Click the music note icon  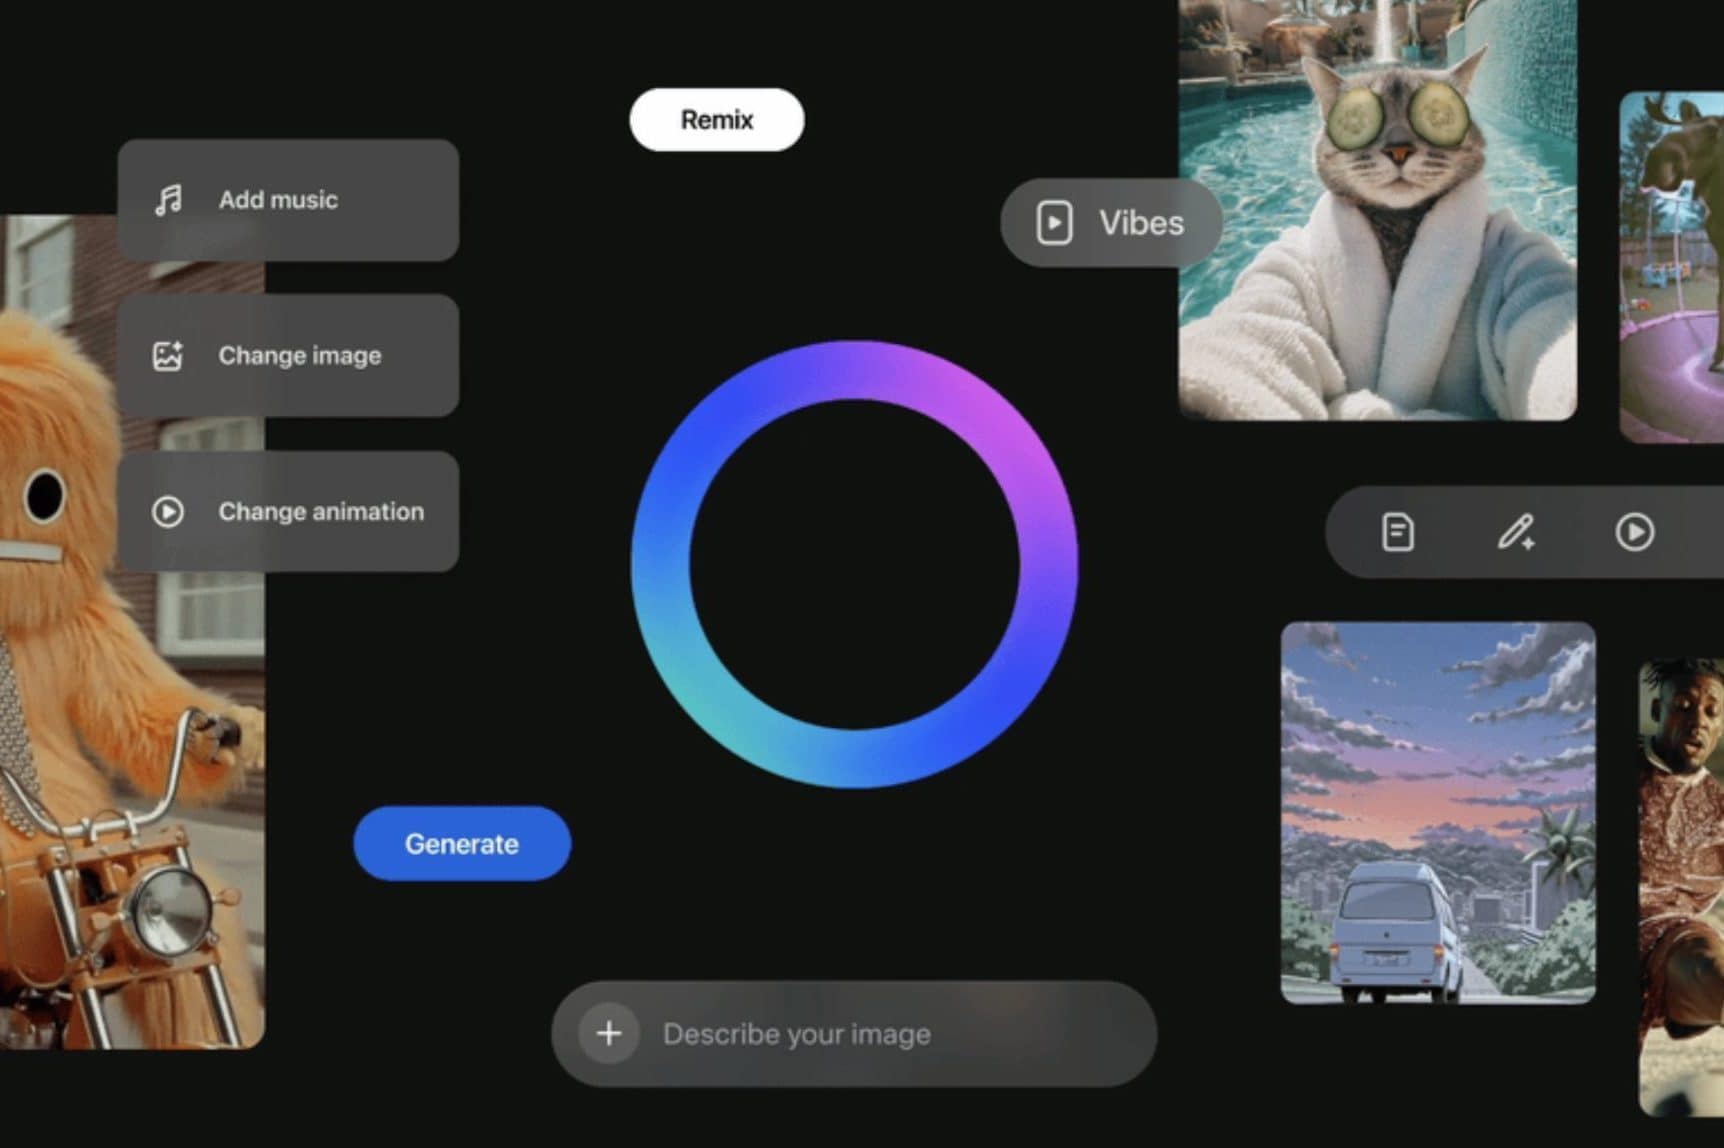(168, 200)
